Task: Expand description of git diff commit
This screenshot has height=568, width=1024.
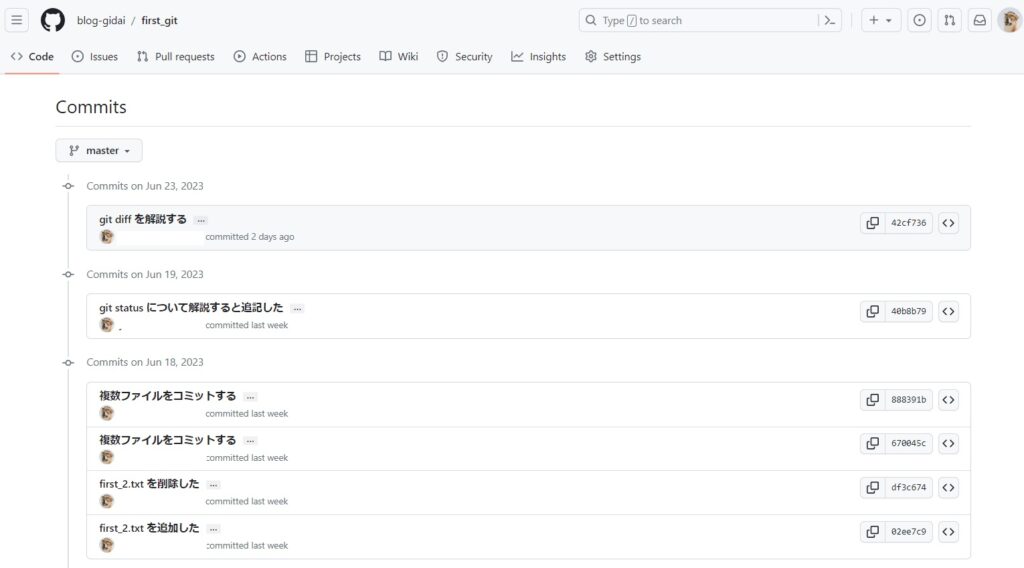Action: click(201, 220)
